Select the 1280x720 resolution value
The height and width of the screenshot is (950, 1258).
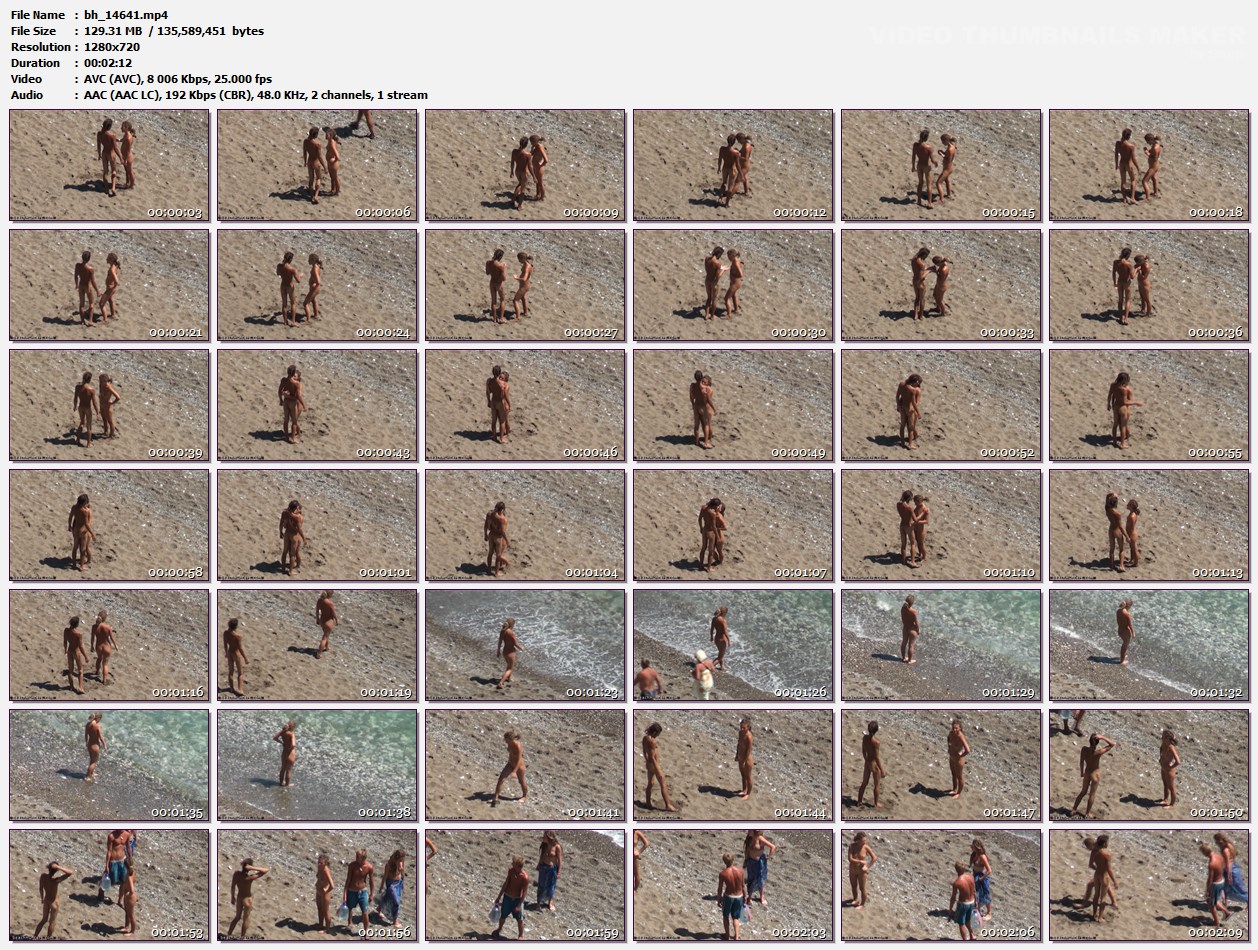(x=112, y=47)
